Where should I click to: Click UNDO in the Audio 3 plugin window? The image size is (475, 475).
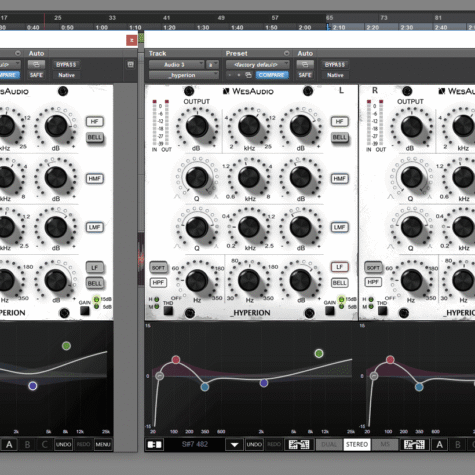pyautogui.click(x=254, y=445)
